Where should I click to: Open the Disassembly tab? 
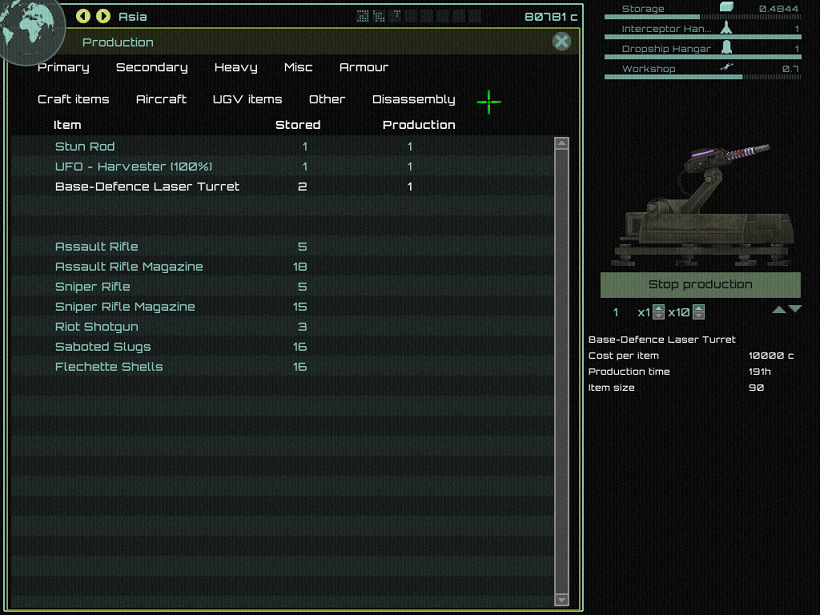[x=414, y=99]
